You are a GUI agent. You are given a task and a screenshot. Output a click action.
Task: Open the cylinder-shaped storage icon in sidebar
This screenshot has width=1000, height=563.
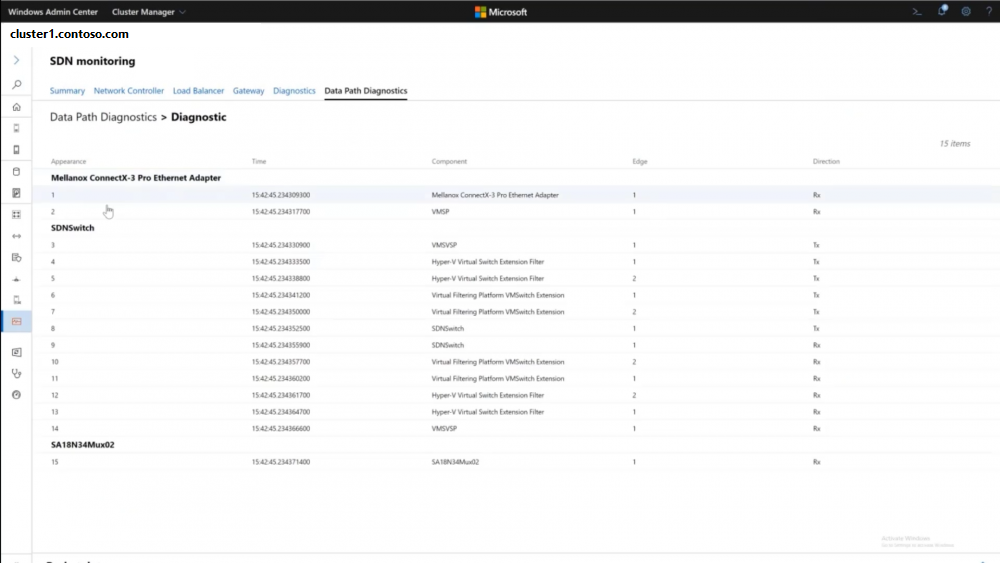[x=17, y=172]
